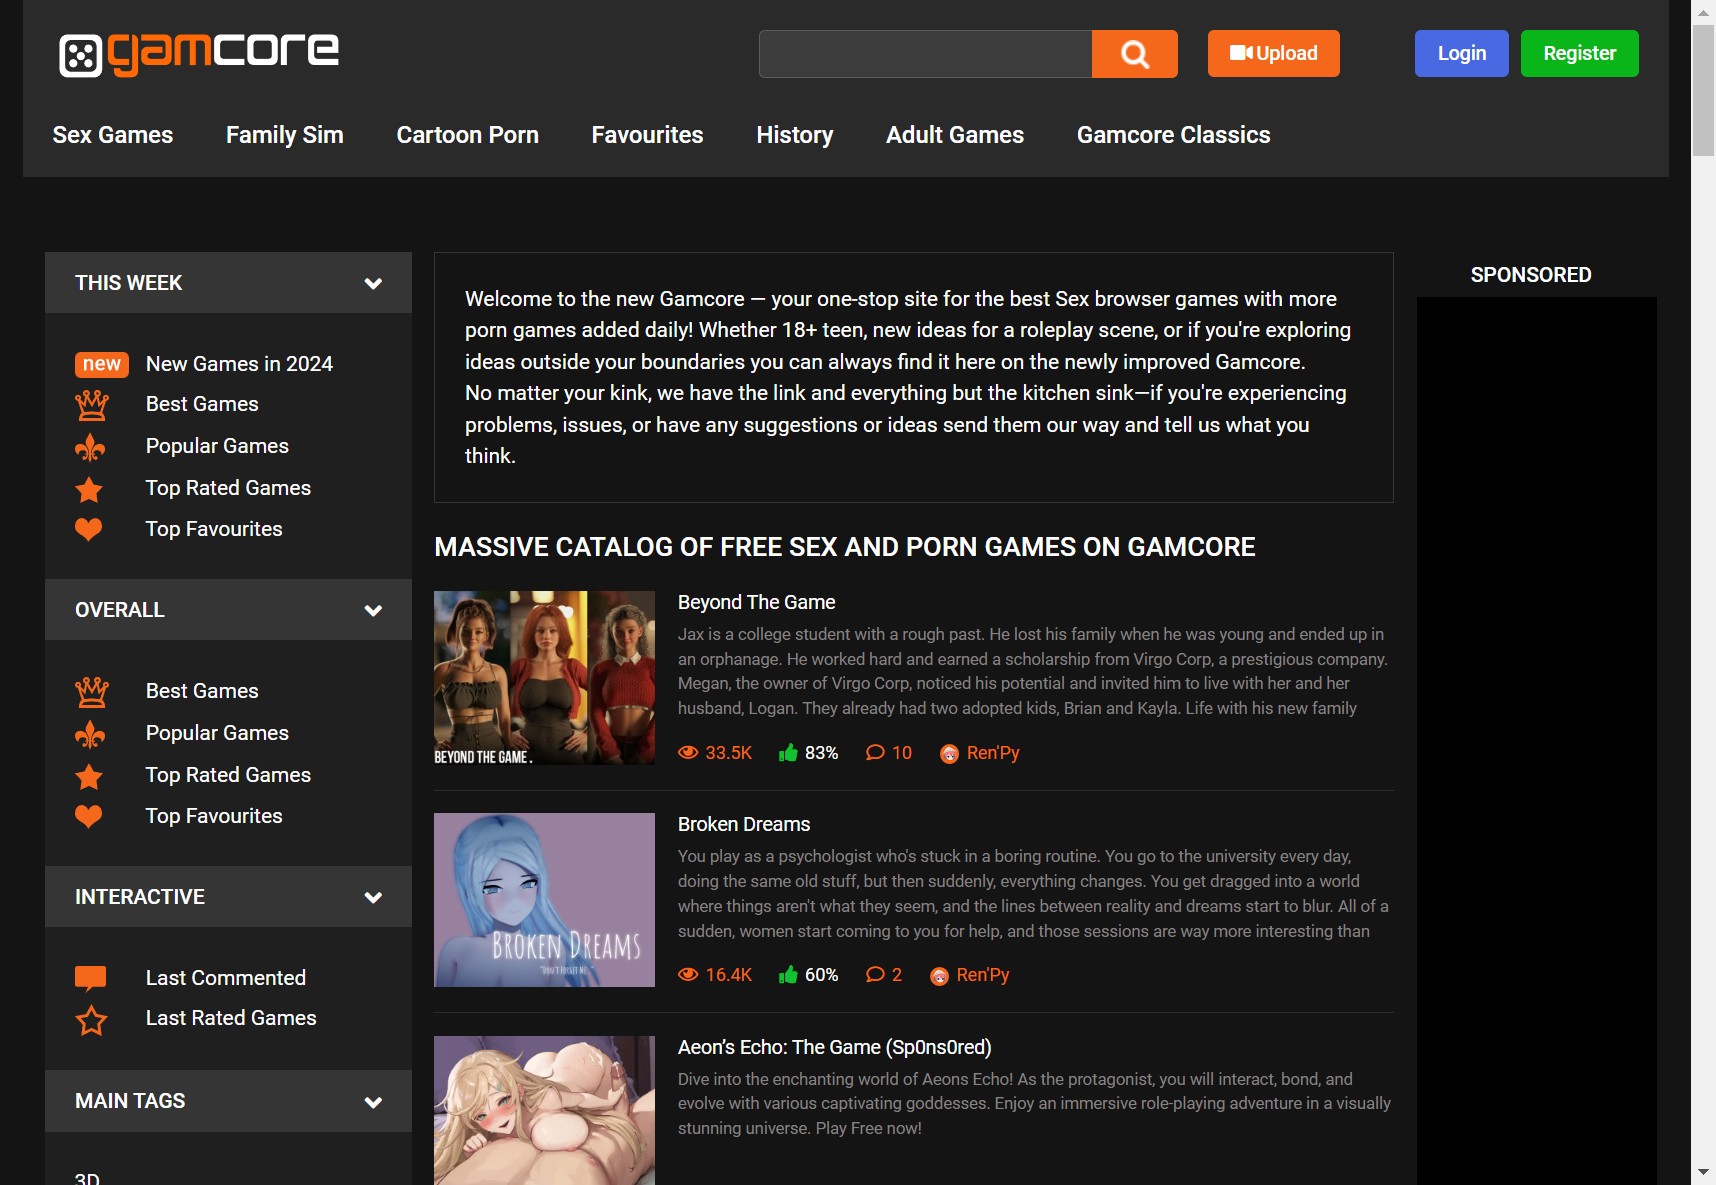Open the Broken Dreams game link

tap(743, 824)
